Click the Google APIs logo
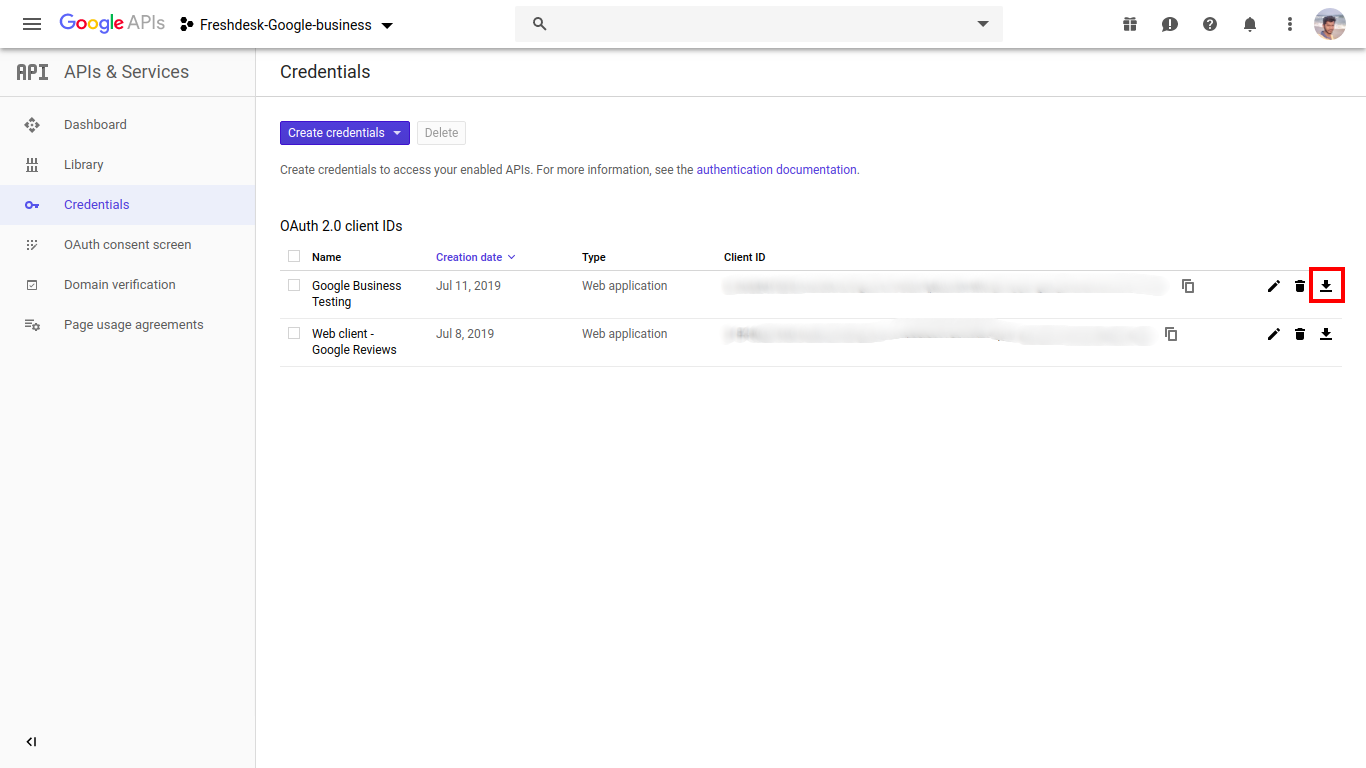The height and width of the screenshot is (768, 1366). [112, 24]
